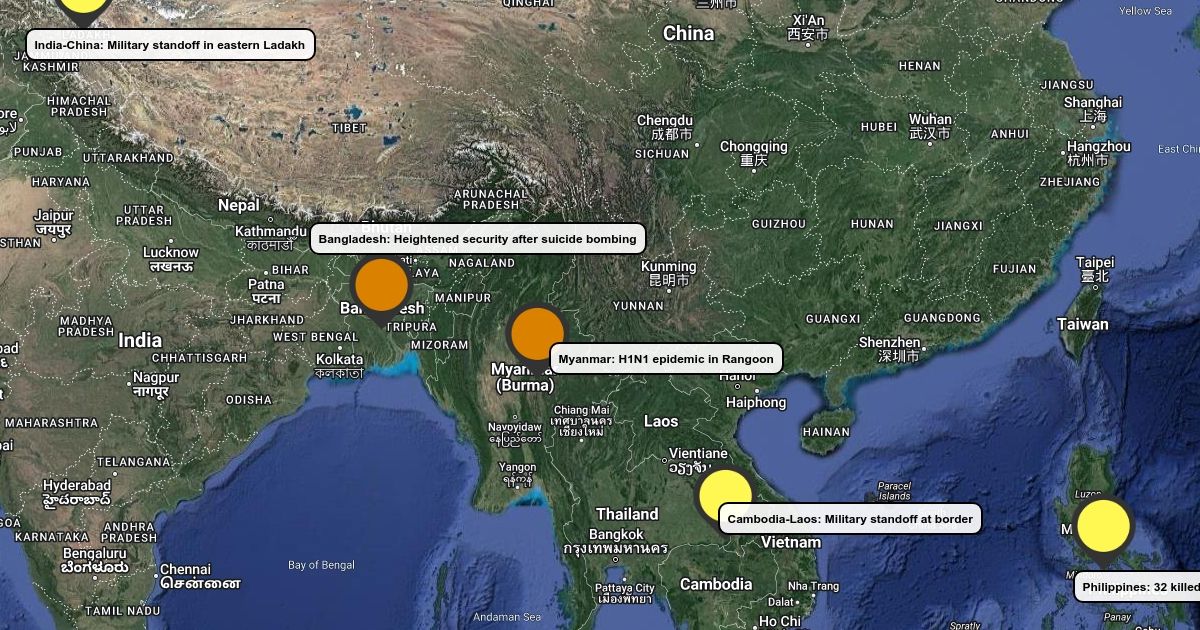Open the 'Philippines: 32 killed' label
Screen dimensions: 1200x630
click(1139, 587)
